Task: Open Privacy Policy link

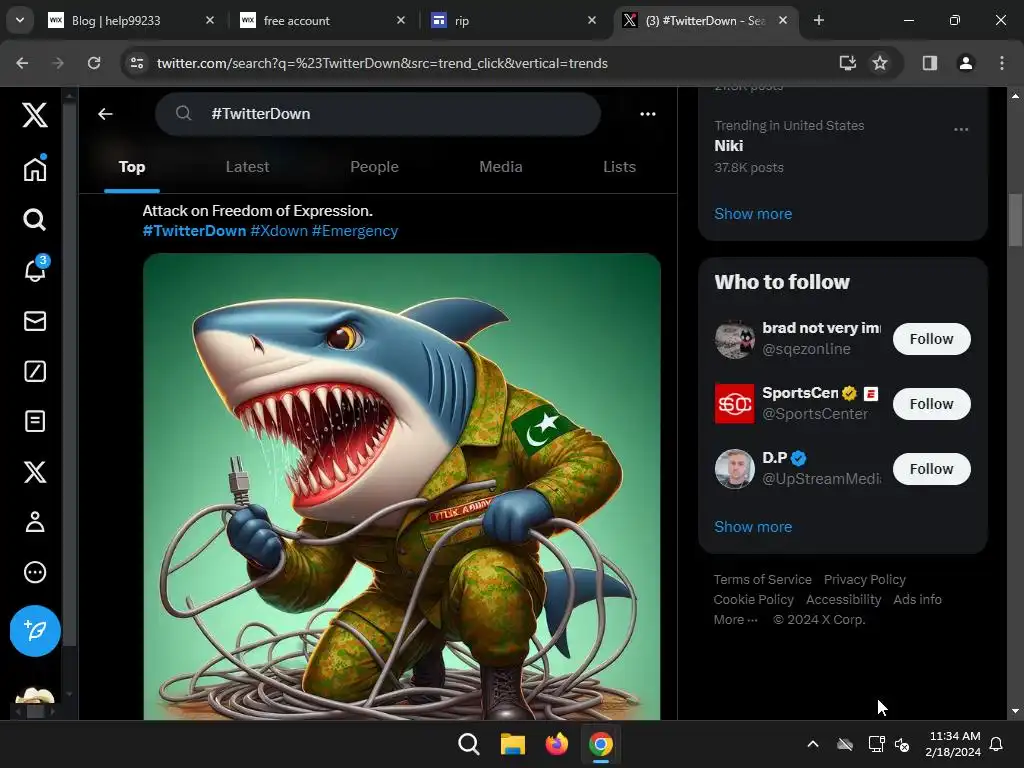Action: point(865,579)
